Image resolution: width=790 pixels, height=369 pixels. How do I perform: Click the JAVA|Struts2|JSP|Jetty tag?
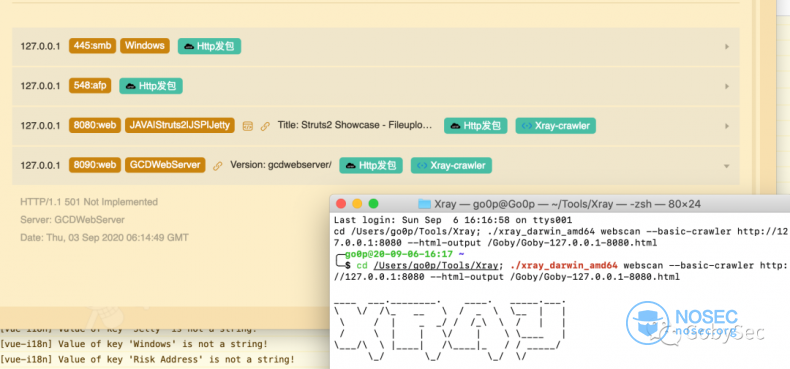coord(180,126)
